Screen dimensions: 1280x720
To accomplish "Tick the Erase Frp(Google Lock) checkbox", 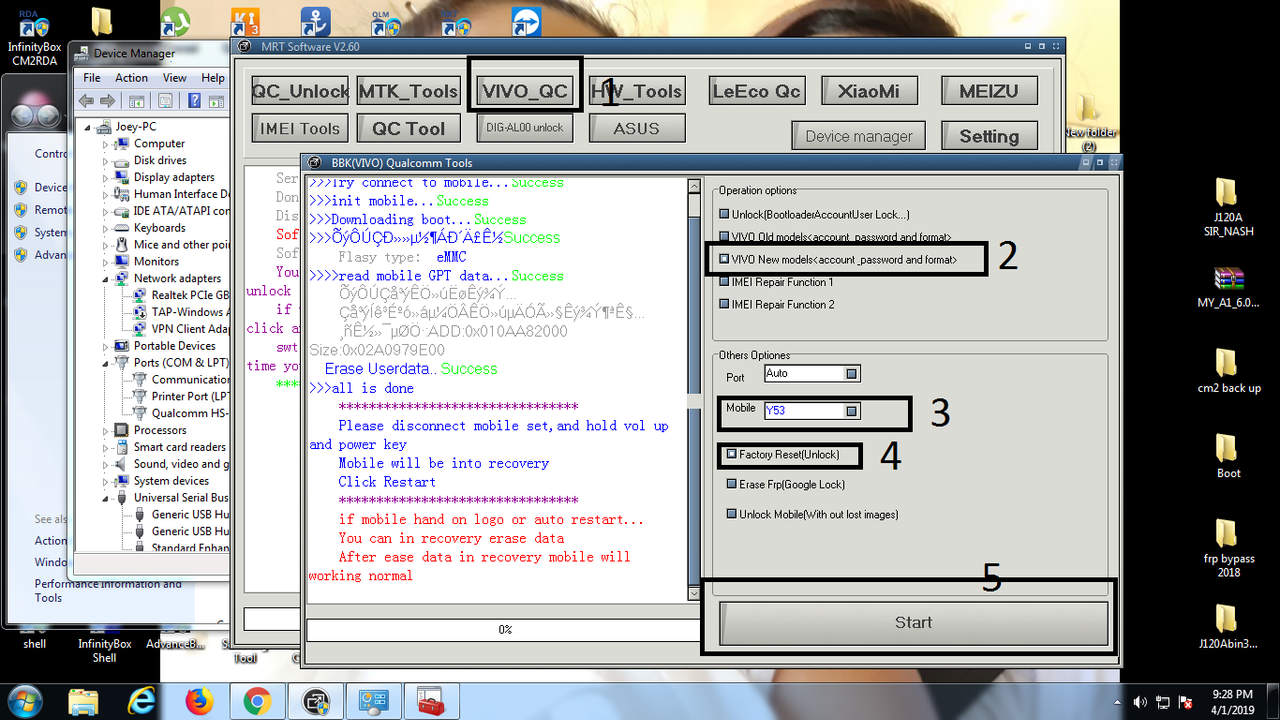I will coord(732,484).
